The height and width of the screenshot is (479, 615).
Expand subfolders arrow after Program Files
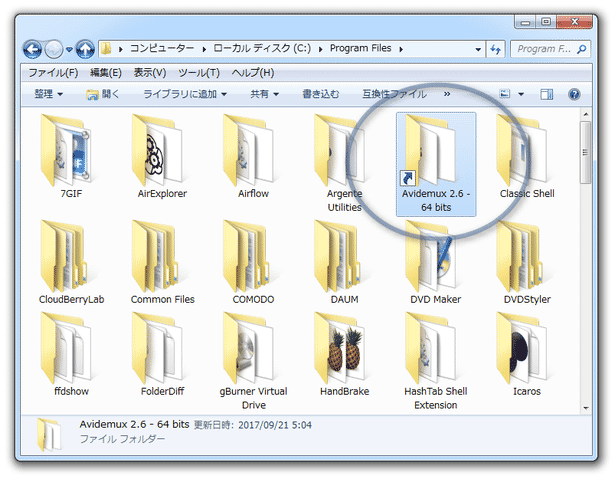[x=401, y=49]
